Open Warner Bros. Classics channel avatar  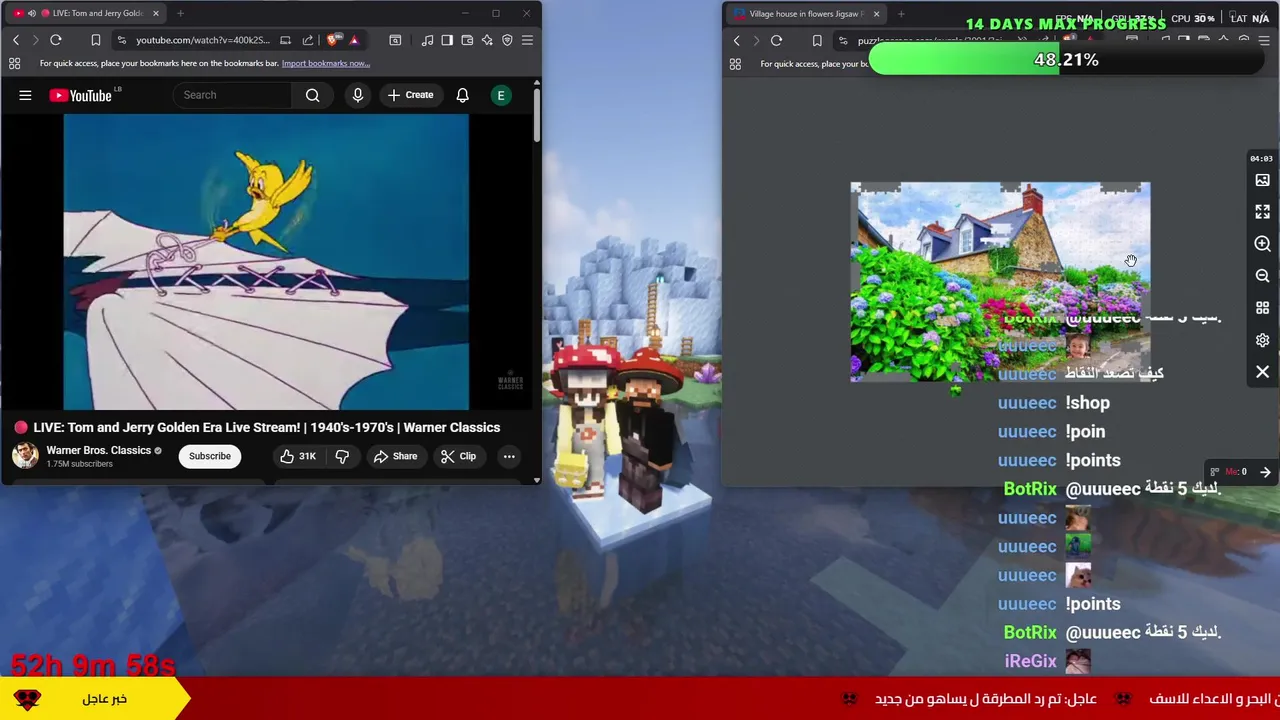point(25,456)
